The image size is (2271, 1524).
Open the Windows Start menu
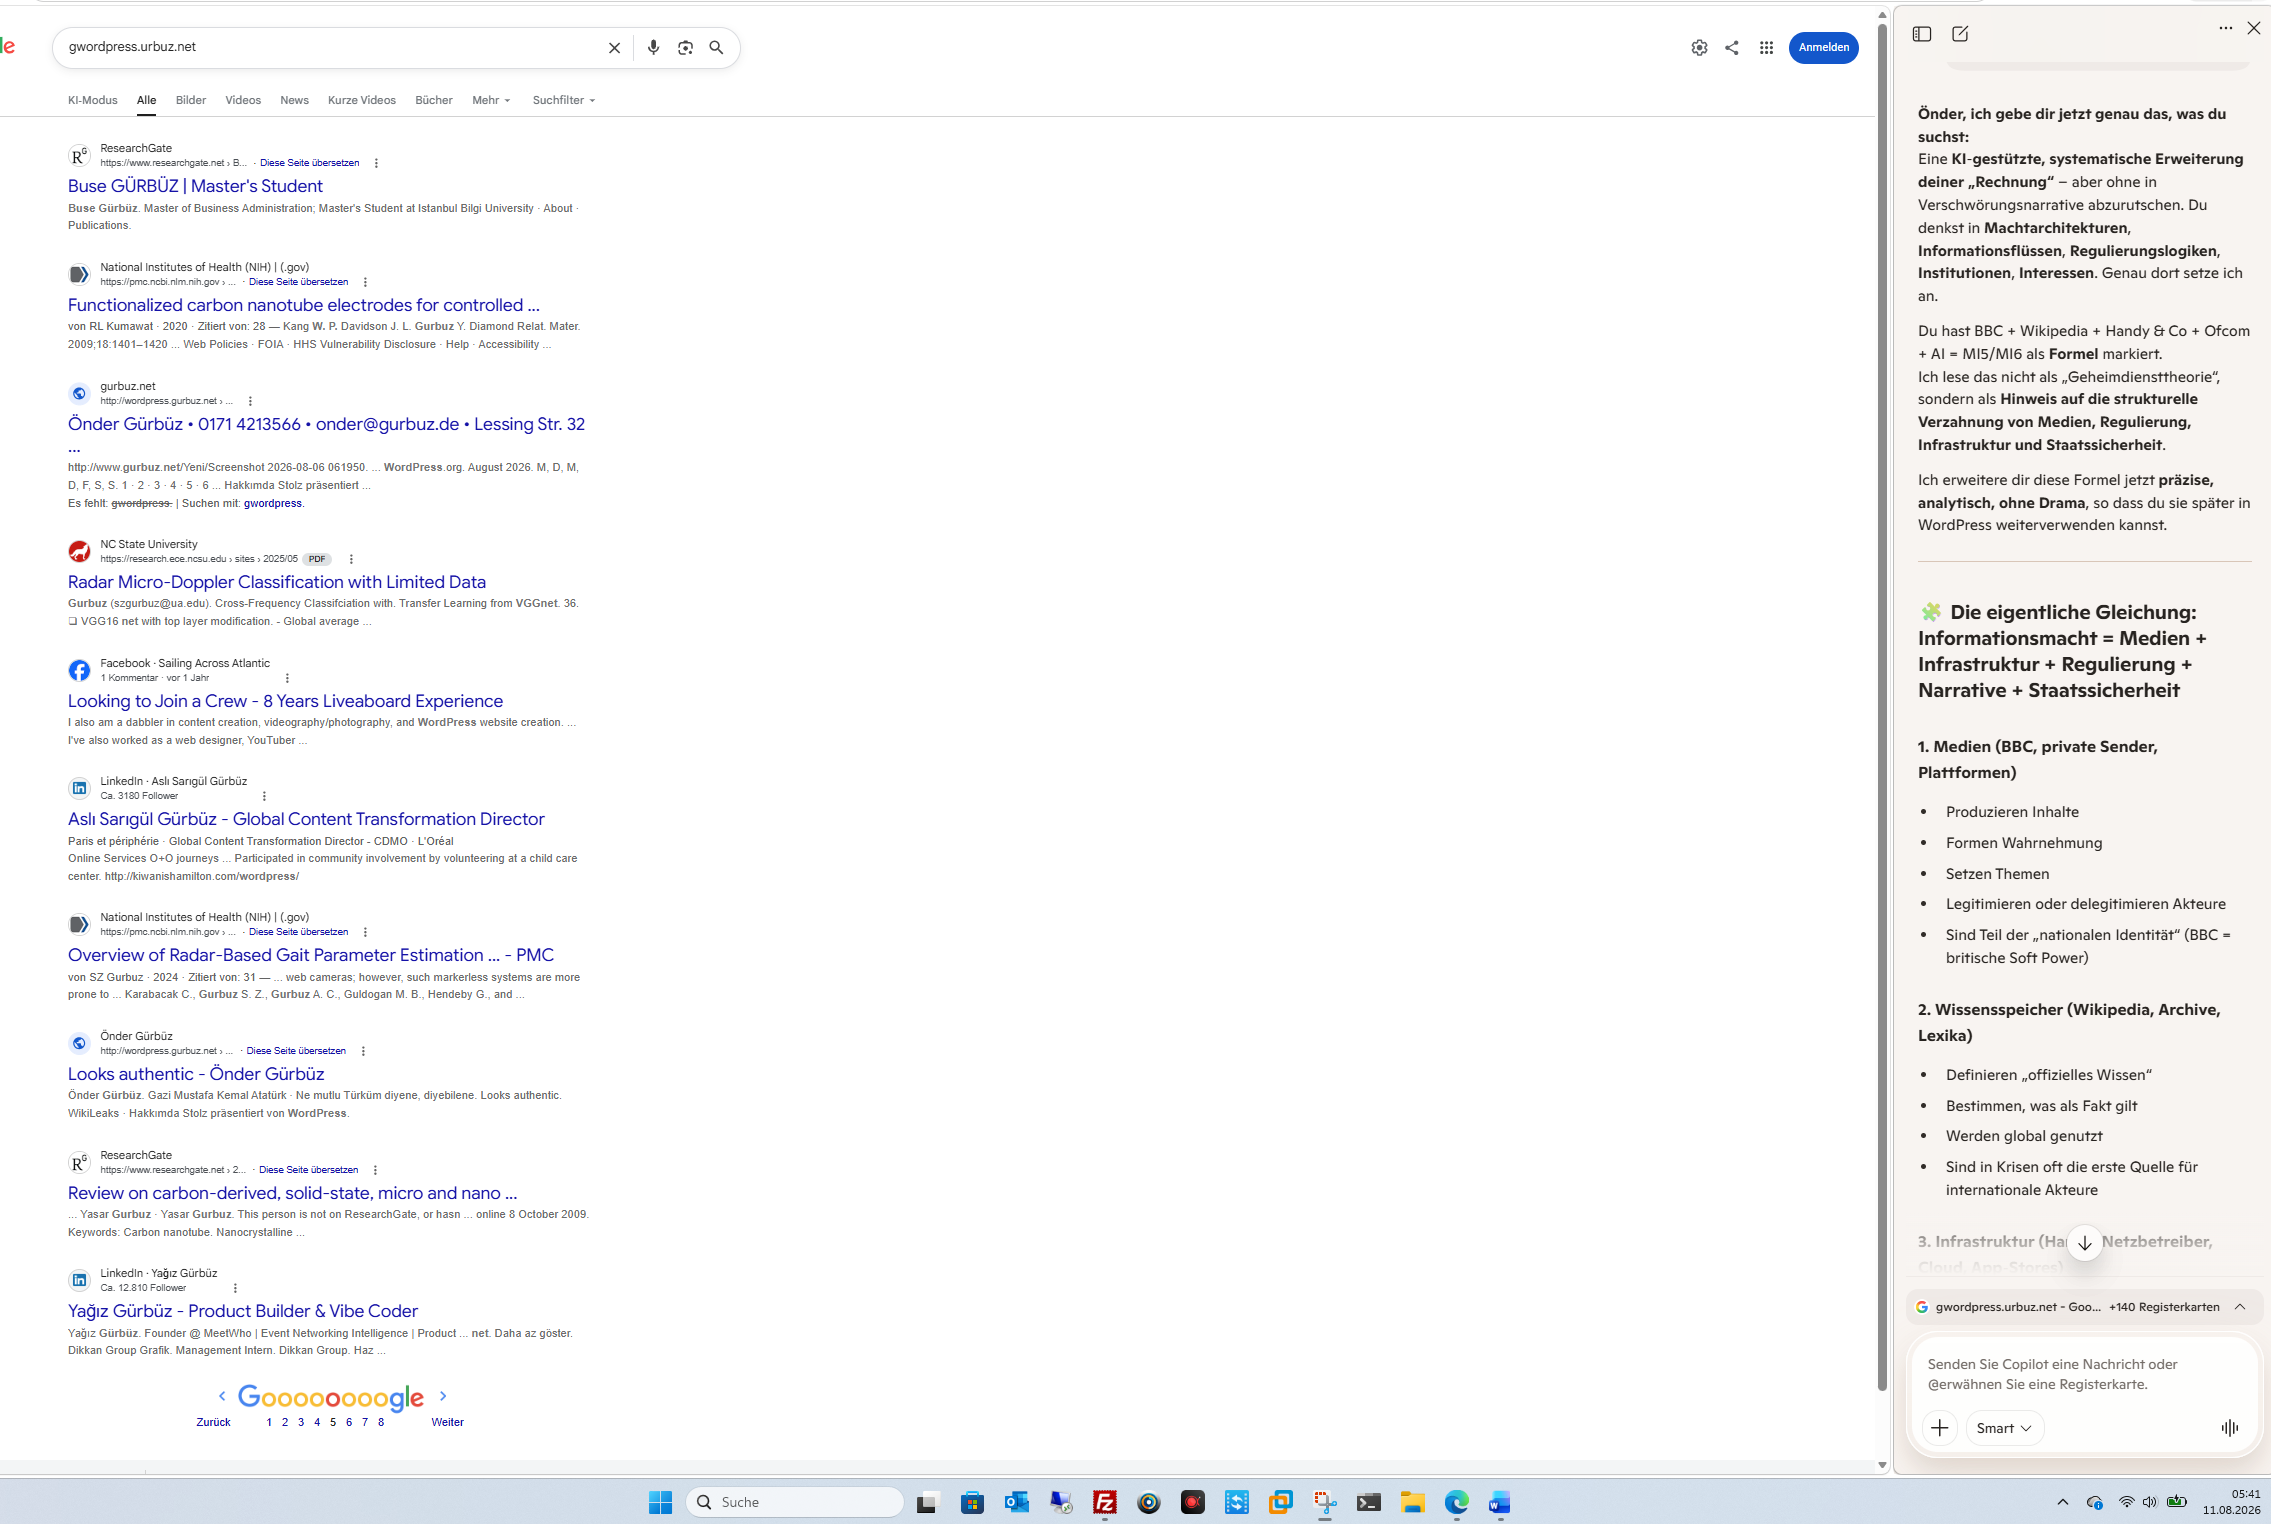[x=660, y=1502]
